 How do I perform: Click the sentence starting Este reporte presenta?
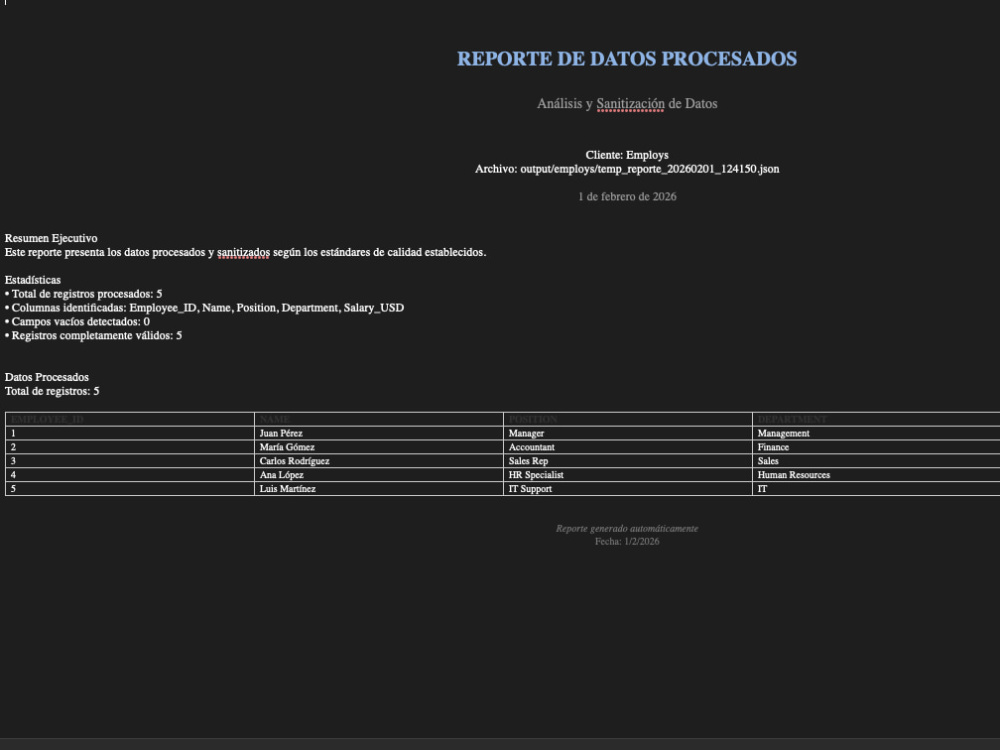(x=246, y=252)
